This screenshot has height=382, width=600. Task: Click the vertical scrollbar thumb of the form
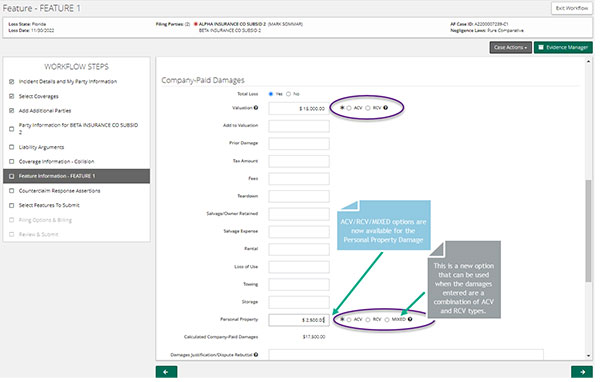coord(589,232)
